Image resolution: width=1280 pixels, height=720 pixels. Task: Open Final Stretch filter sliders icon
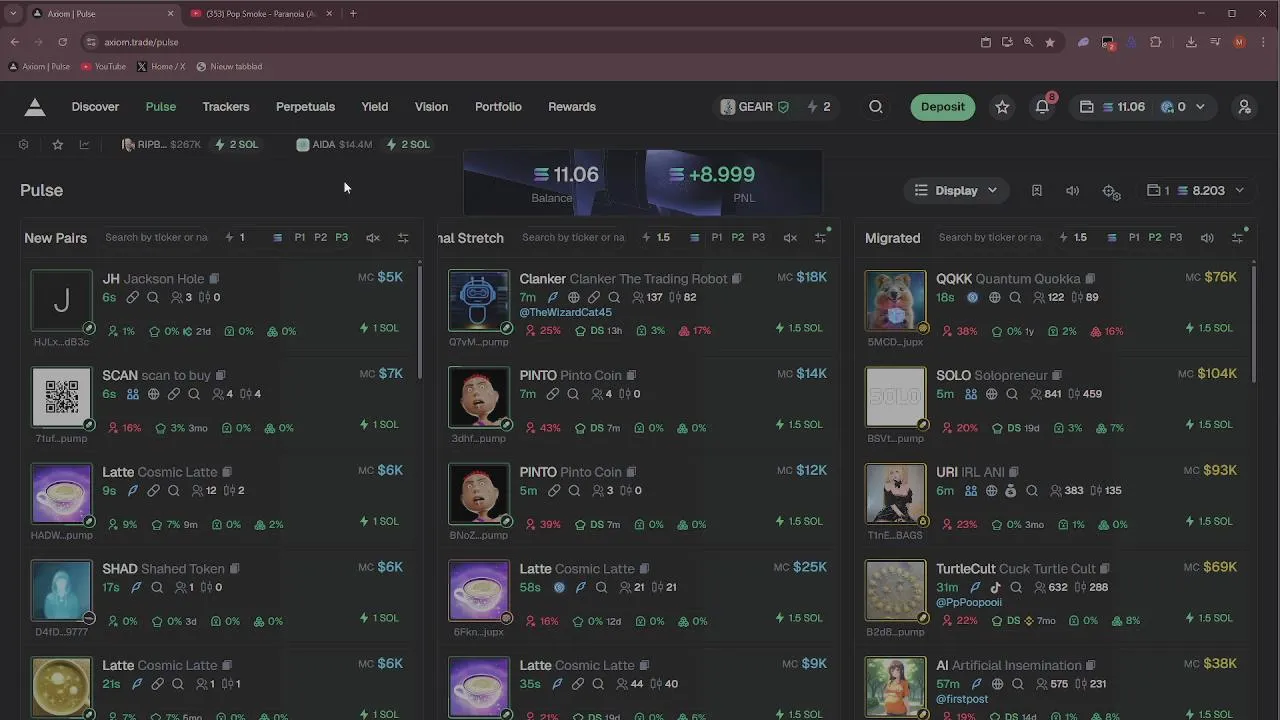820,238
